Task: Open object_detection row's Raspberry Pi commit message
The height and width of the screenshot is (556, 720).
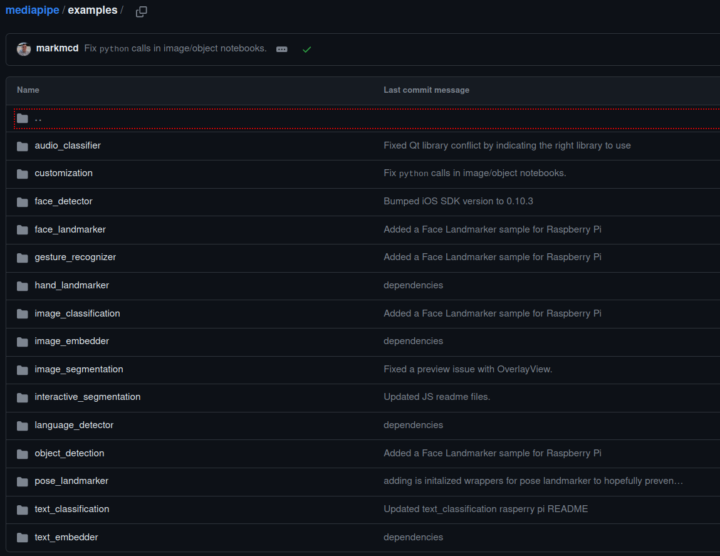Action: pyautogui.click(x=492, y=453)
